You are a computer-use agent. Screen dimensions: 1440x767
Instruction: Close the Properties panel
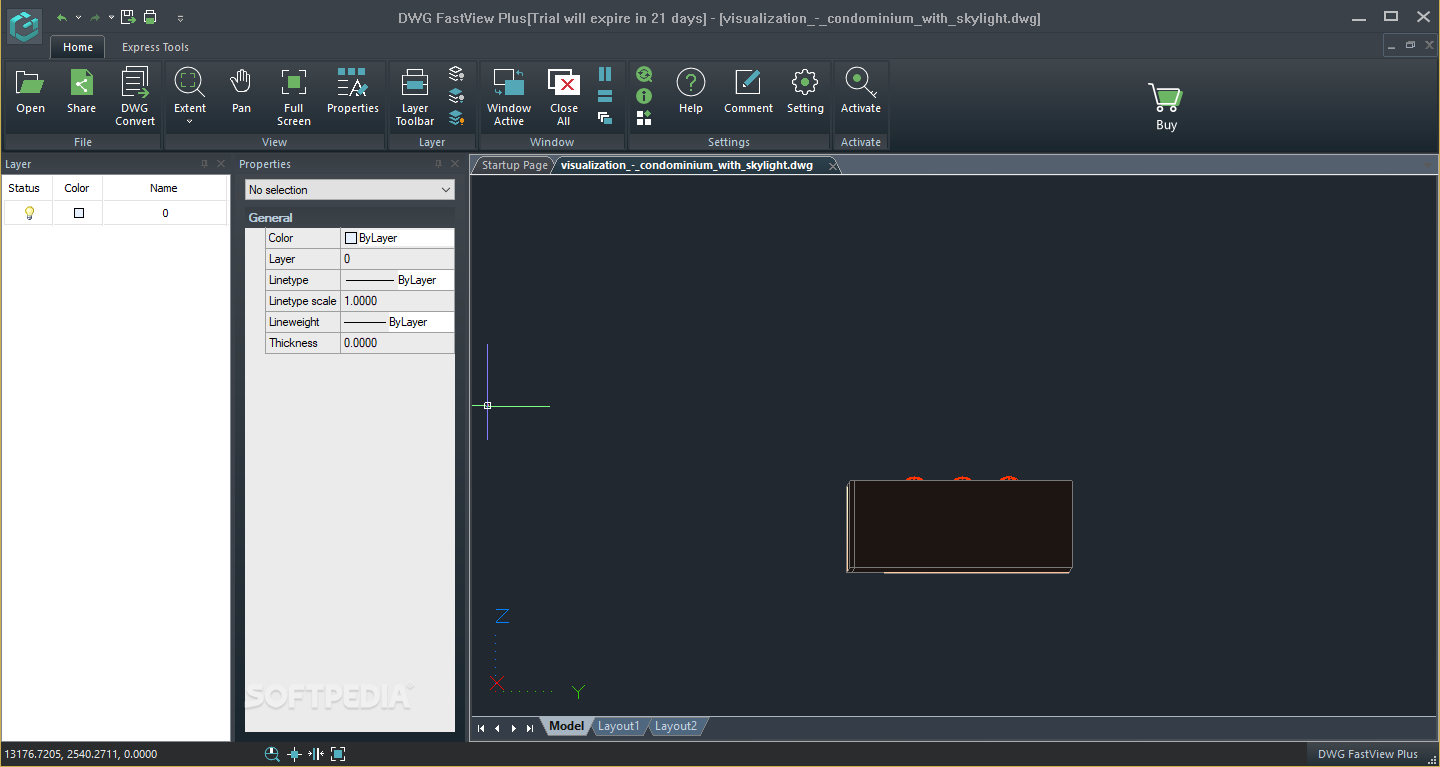(455, 164)
